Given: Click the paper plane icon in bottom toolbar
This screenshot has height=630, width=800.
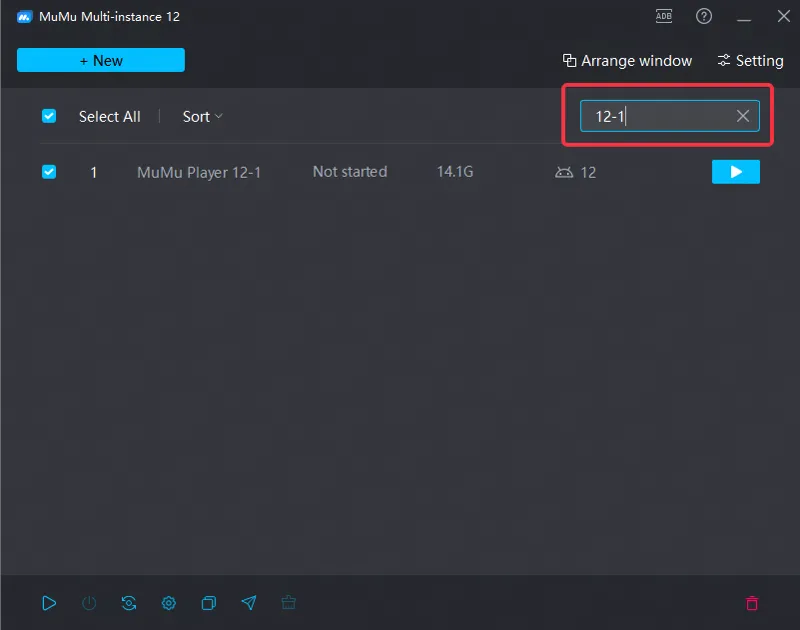Looking at the screenshot, I should coord(248,603).
